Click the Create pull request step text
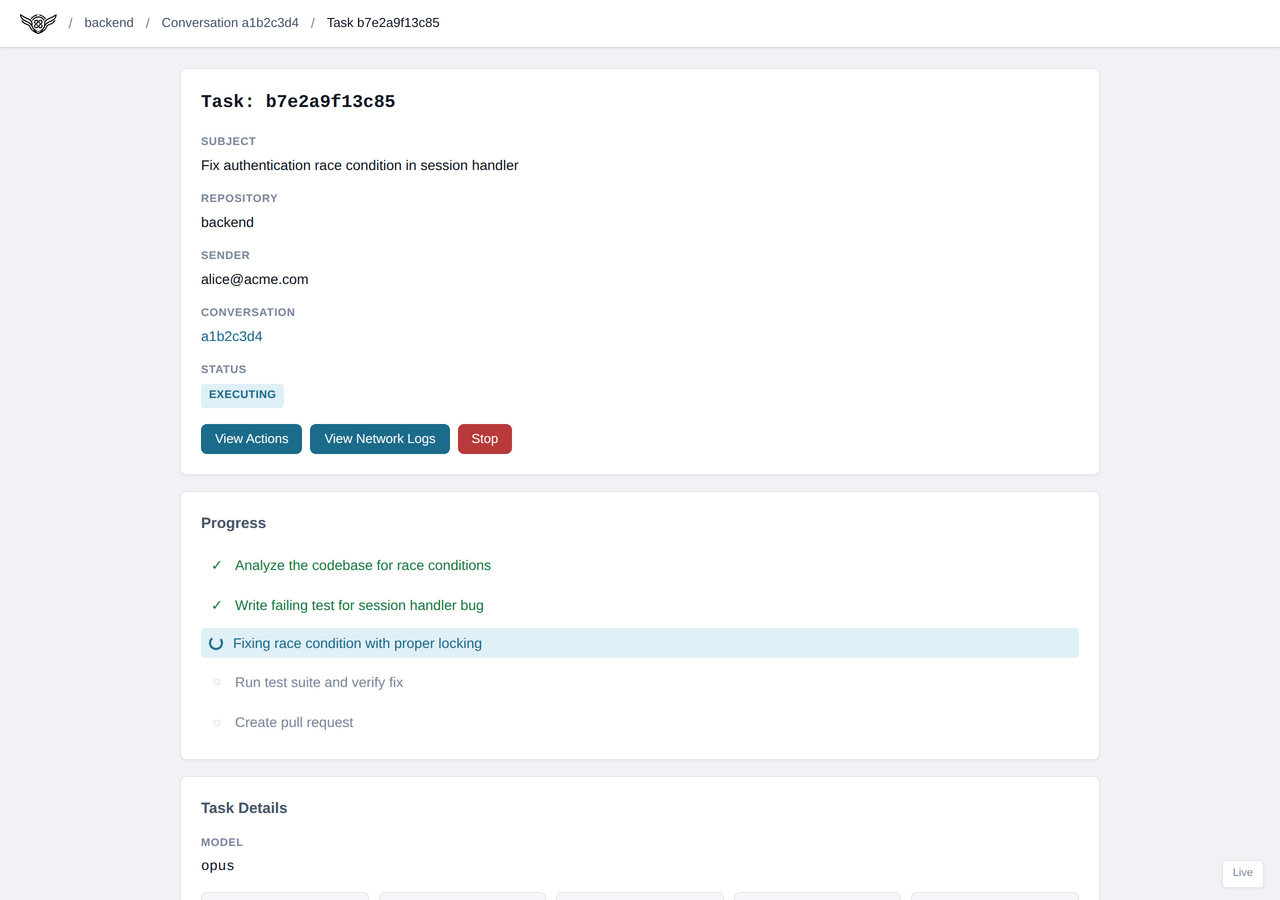 click(x=294, y=722)
